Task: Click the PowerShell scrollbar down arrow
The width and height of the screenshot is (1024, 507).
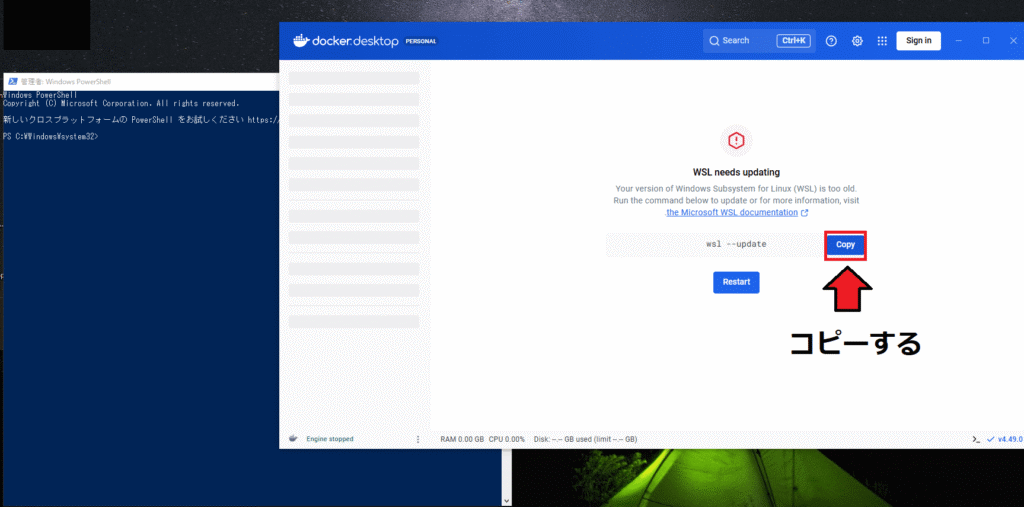Action: 506,500
